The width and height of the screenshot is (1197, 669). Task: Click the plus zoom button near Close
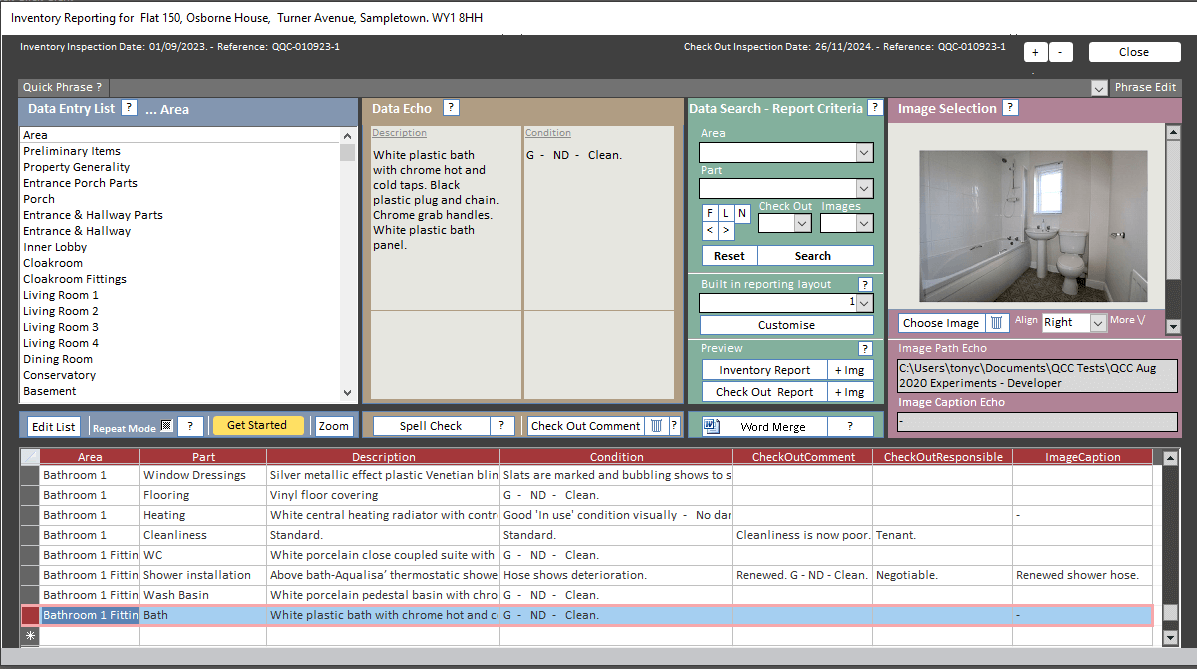(x=1035, y=52)
